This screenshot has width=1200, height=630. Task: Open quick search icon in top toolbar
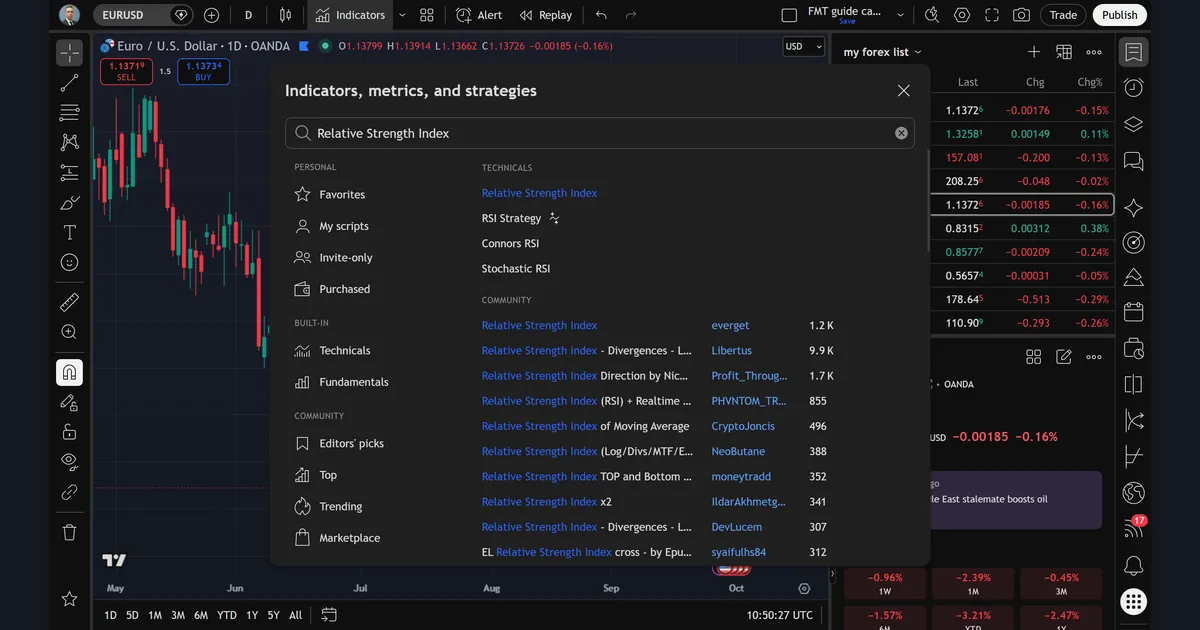pos(932,15)
